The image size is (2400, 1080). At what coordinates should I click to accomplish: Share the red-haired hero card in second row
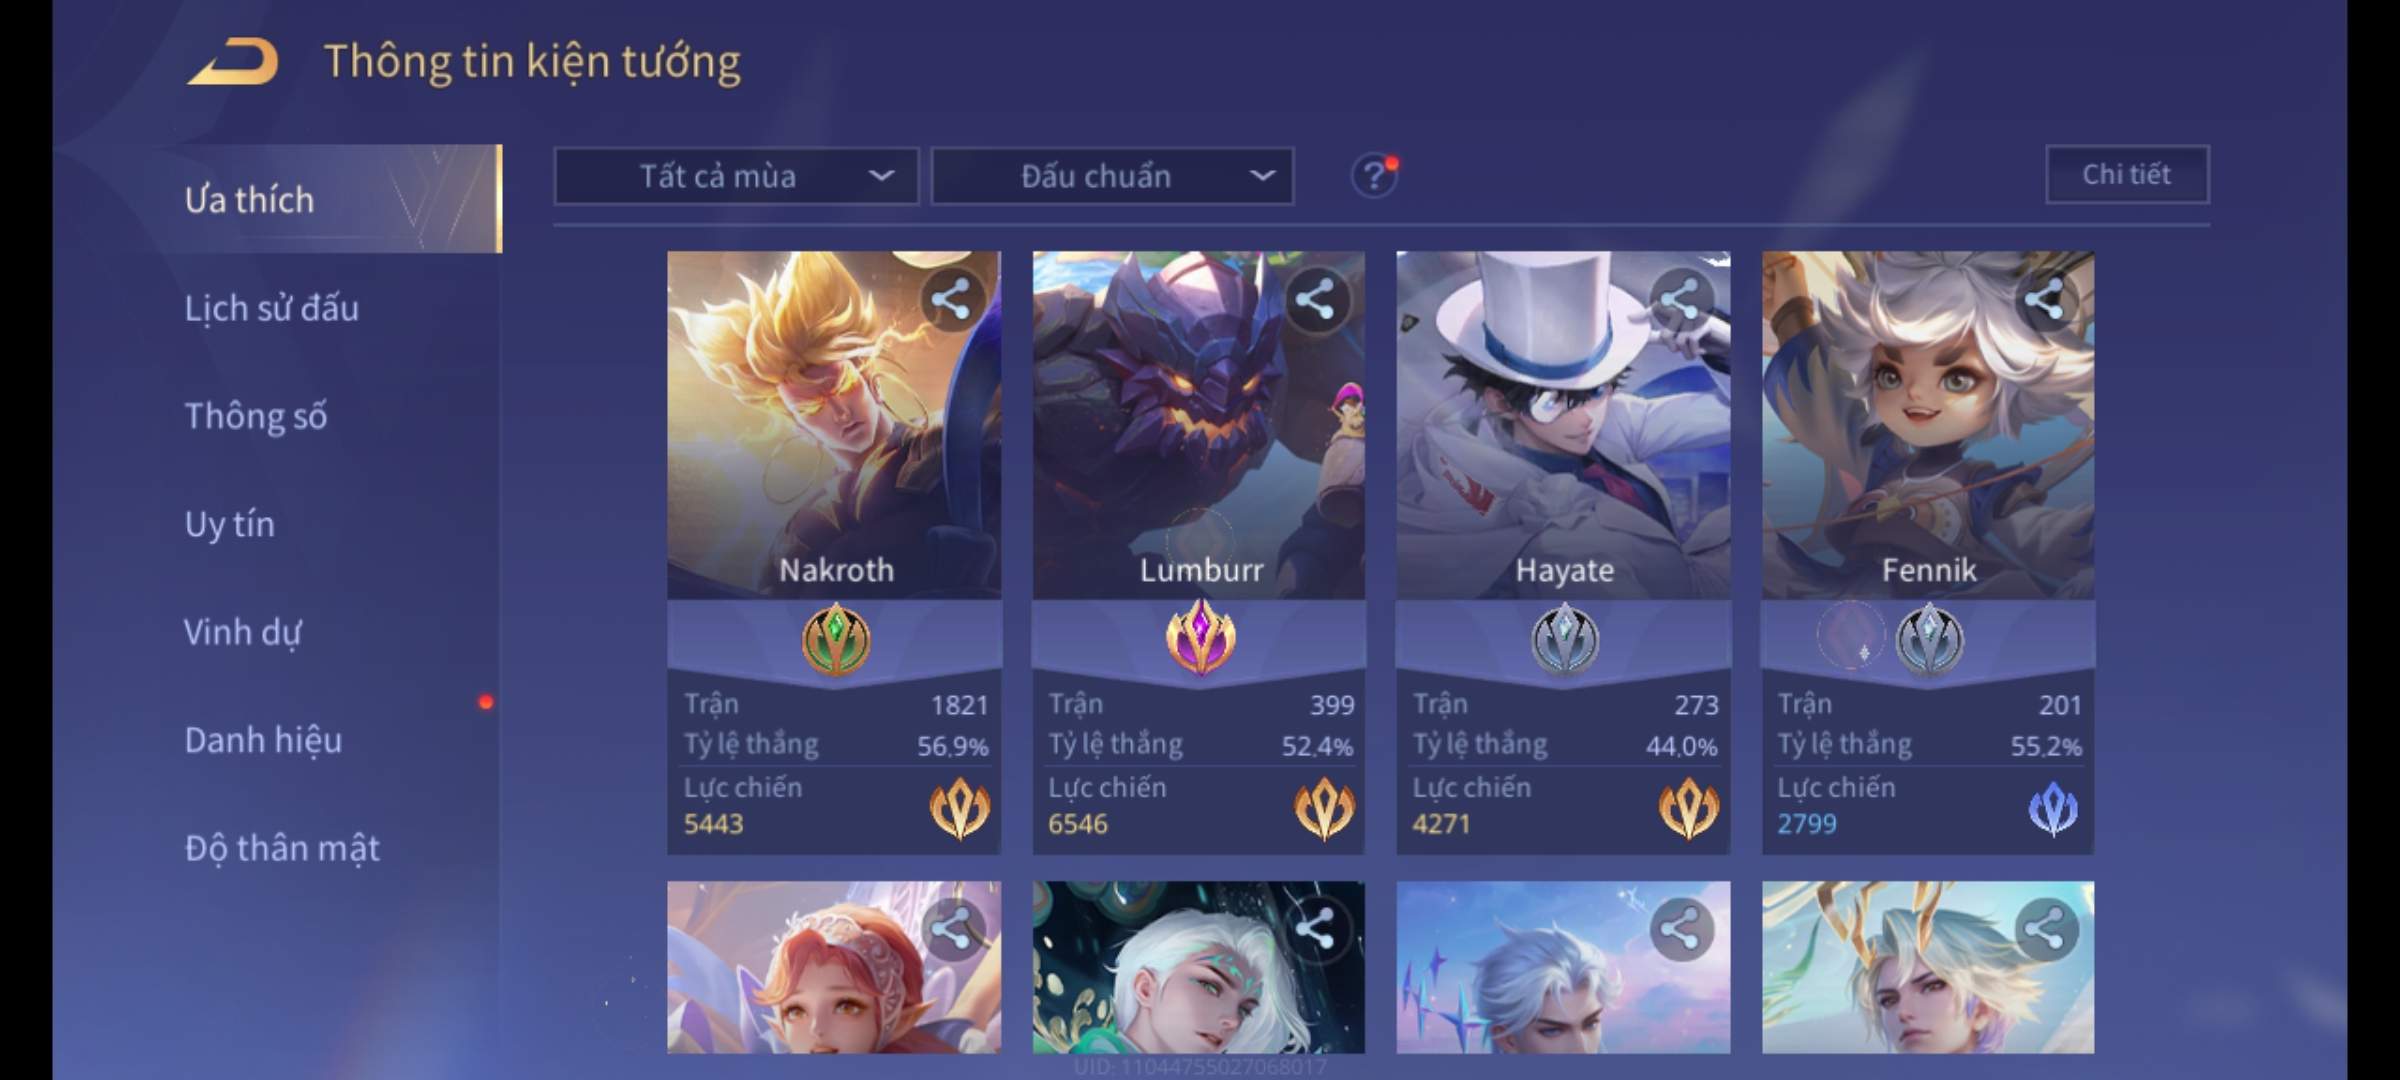(951, 929)
